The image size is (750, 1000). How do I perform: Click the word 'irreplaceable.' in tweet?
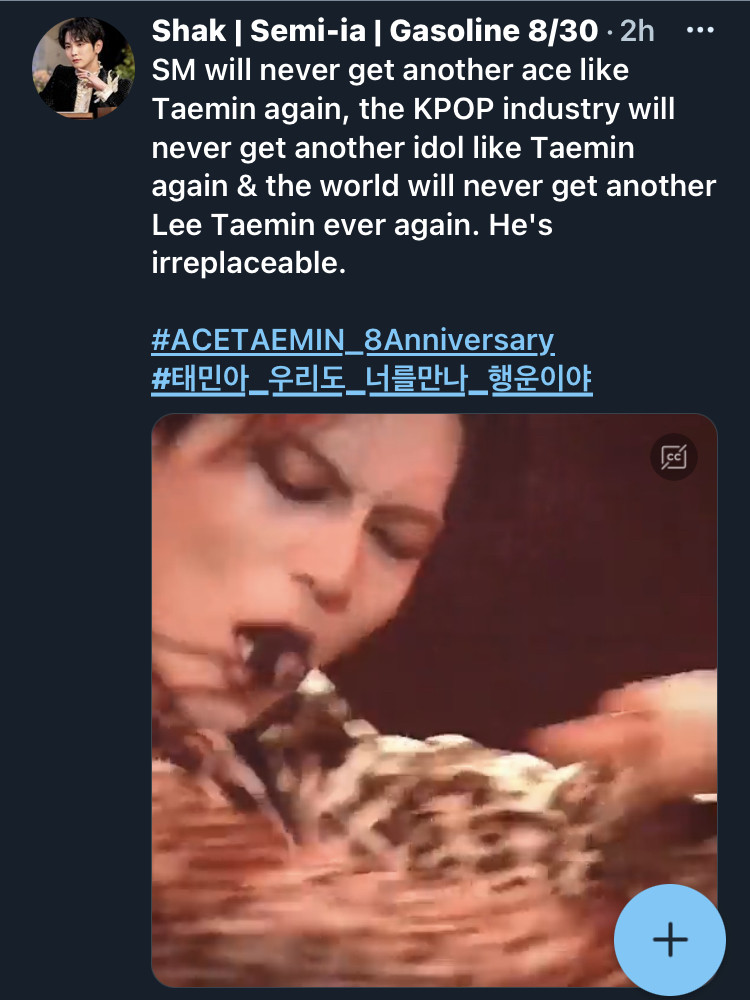(249, 262)
